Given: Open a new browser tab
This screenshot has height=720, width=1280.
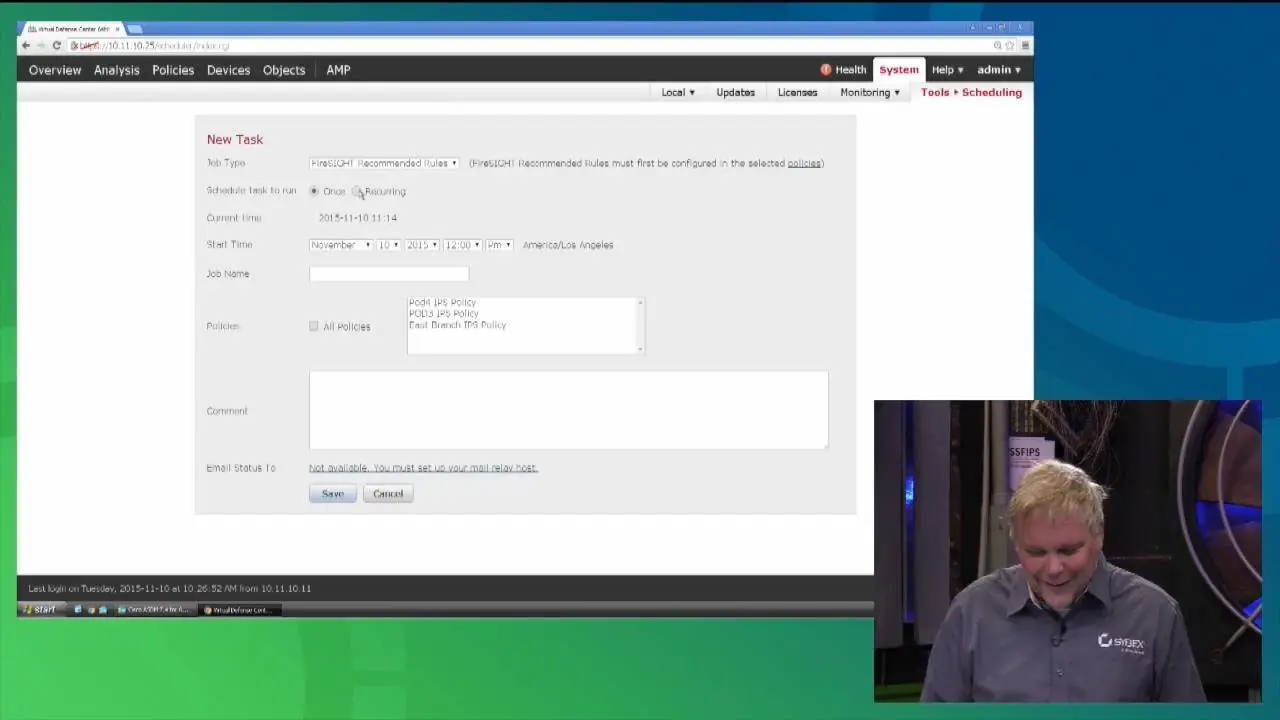Looking at the screenshot, I should pos(135,29).
